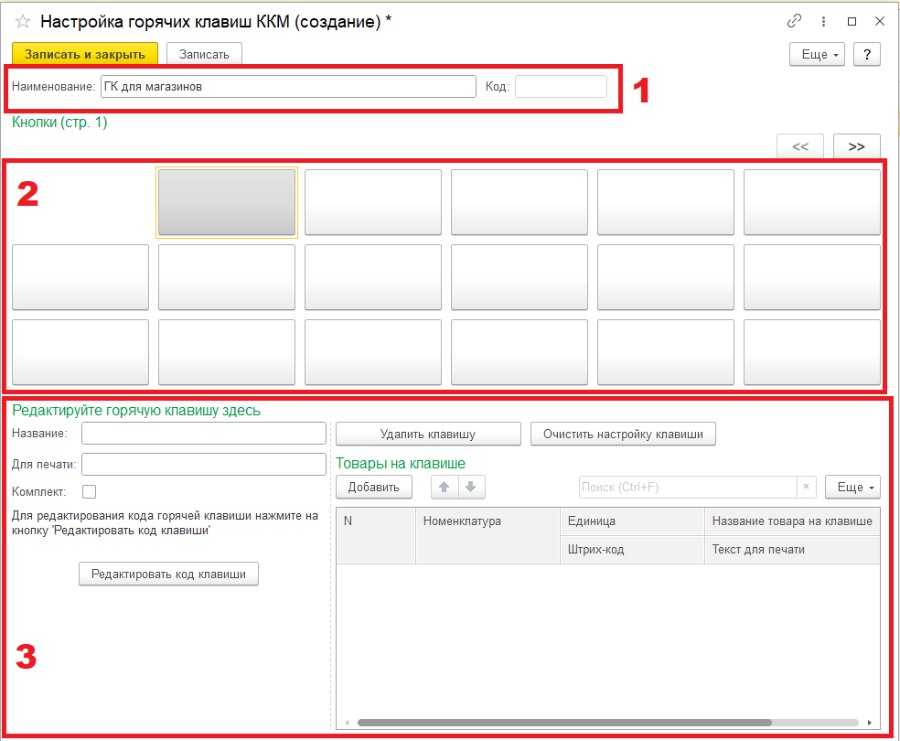
Task: Move selected product up with arrow
Action: [x=444, y=487]
